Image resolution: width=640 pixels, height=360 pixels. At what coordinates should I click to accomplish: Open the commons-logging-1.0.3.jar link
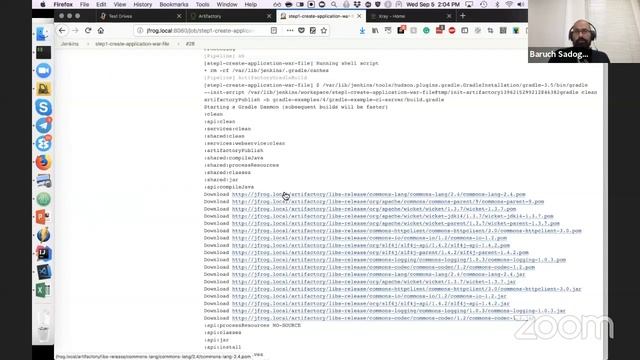click(x=399, y=311)
